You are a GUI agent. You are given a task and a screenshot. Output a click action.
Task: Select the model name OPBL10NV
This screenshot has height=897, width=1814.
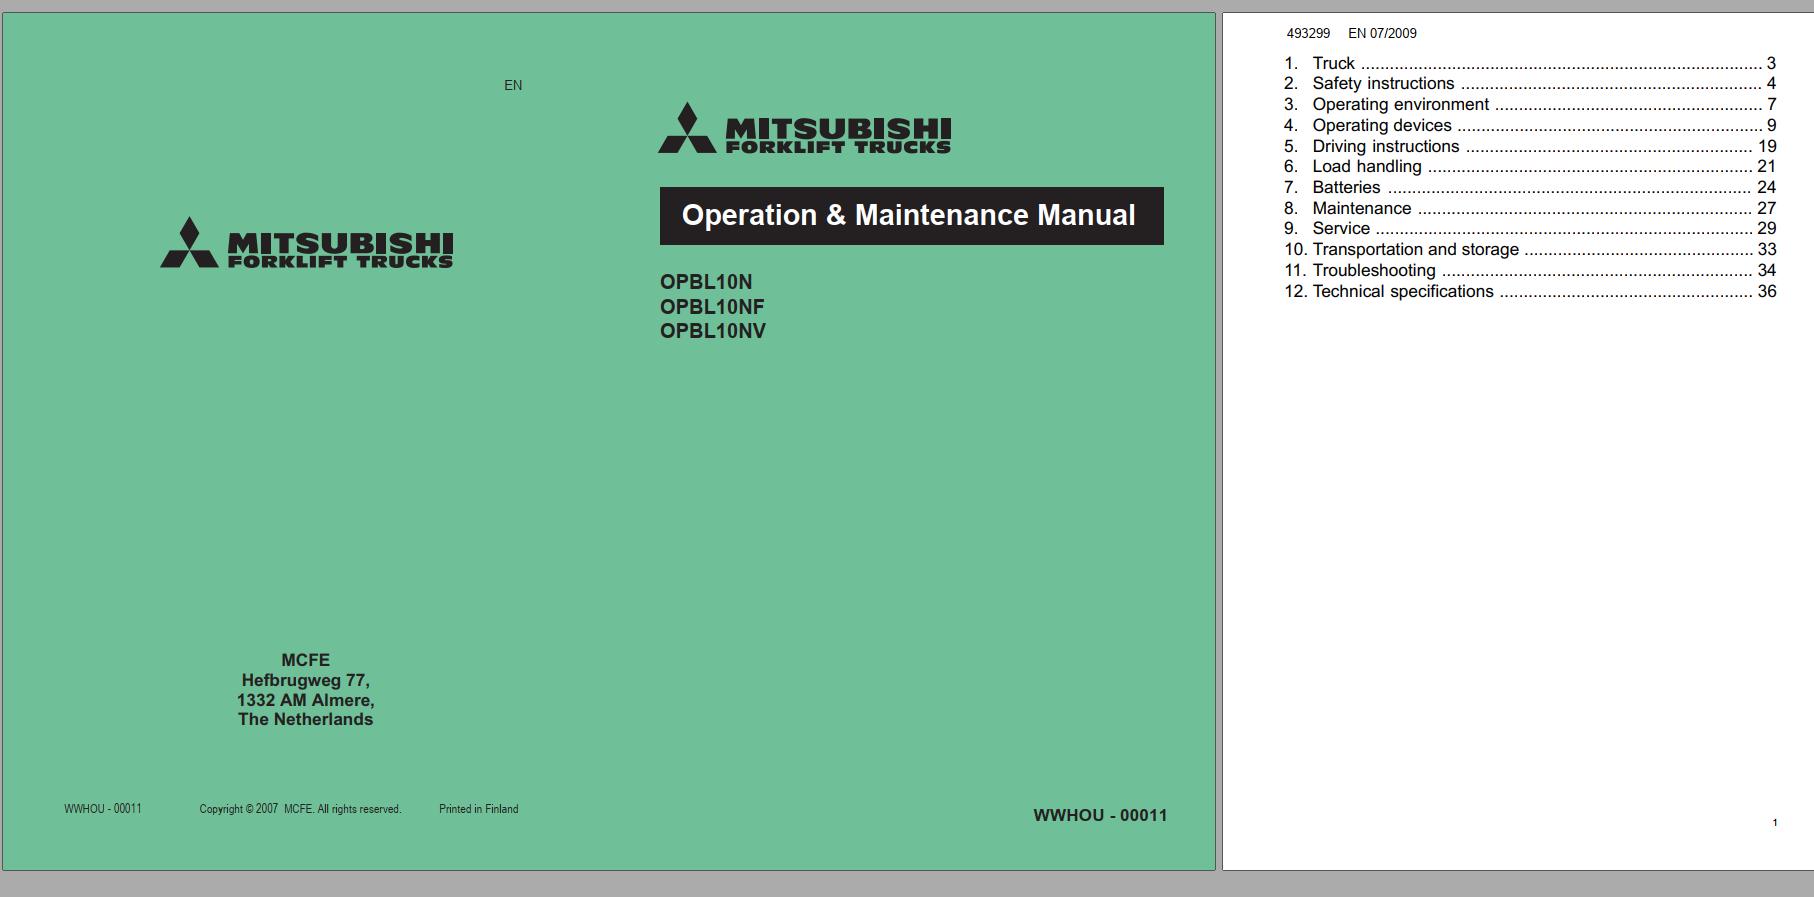[x=713, y=331]
